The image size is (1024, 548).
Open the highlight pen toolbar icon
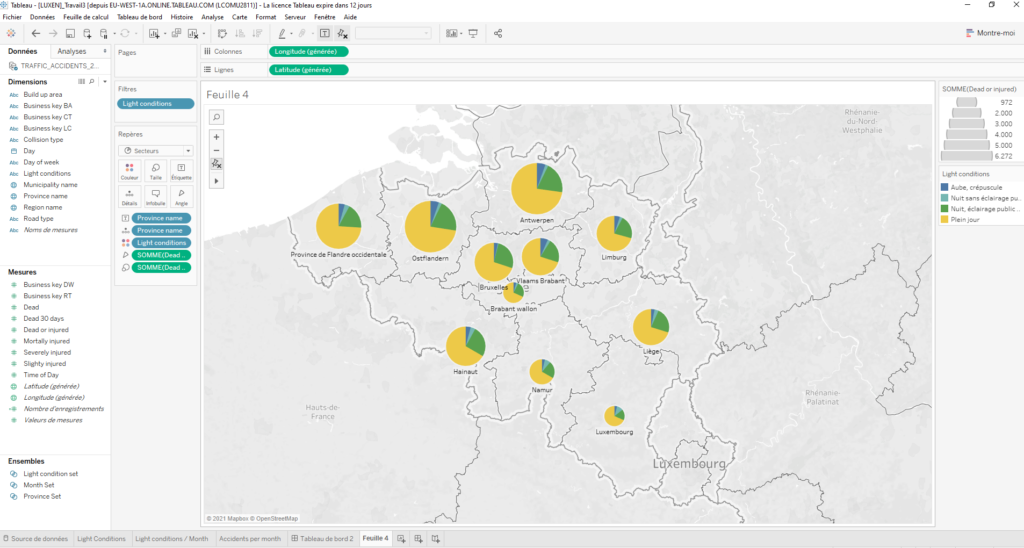(x=282, y=33)
